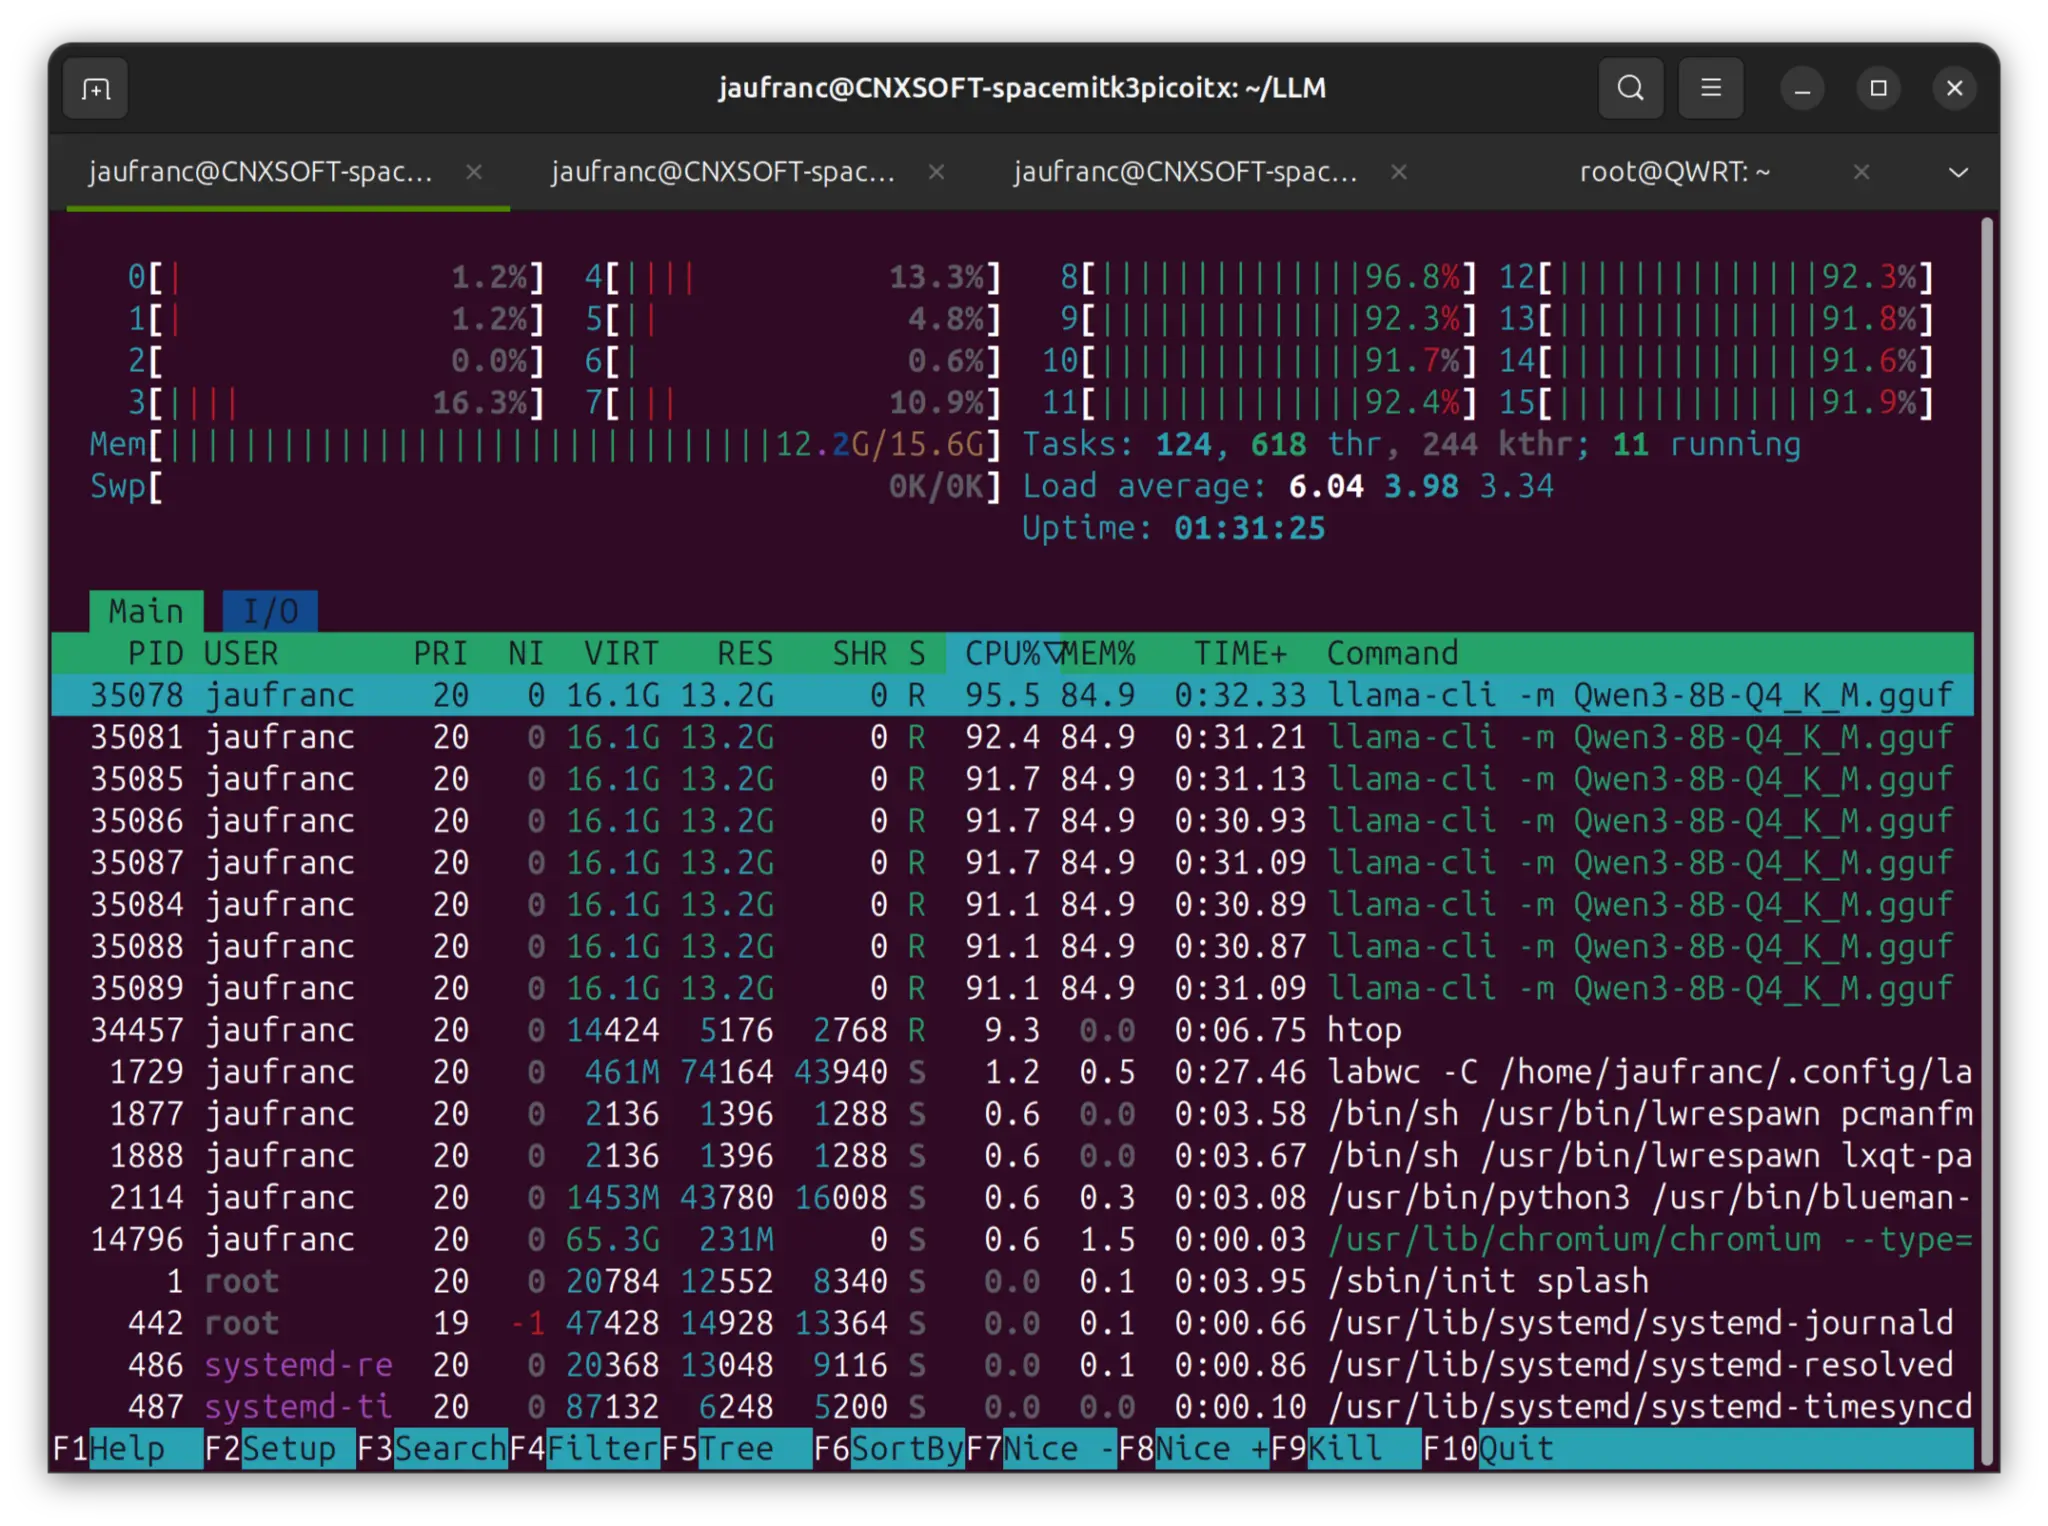Viewport: 2048px width, 1526px height.
Task: Select the process row with PID 35078
Action: point(1012,695)
